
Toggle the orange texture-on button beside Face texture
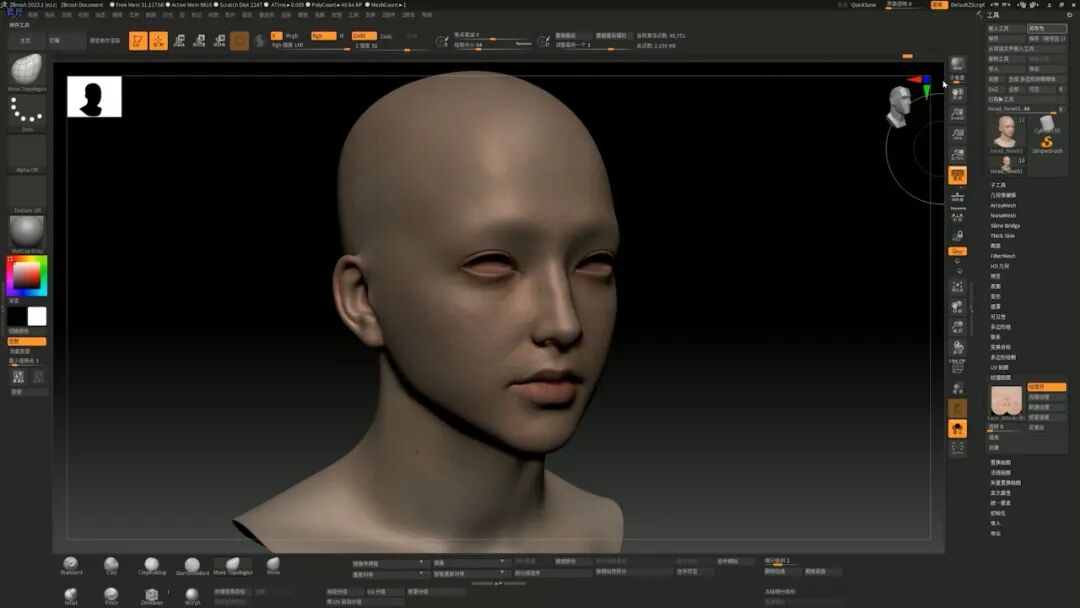point(1046,387)
